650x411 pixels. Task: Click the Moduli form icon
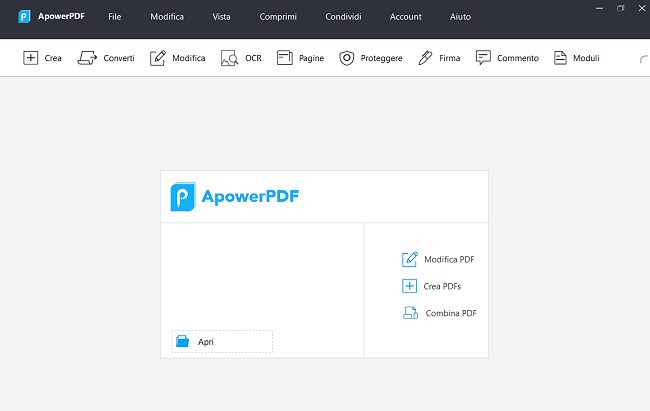(560, 58)
